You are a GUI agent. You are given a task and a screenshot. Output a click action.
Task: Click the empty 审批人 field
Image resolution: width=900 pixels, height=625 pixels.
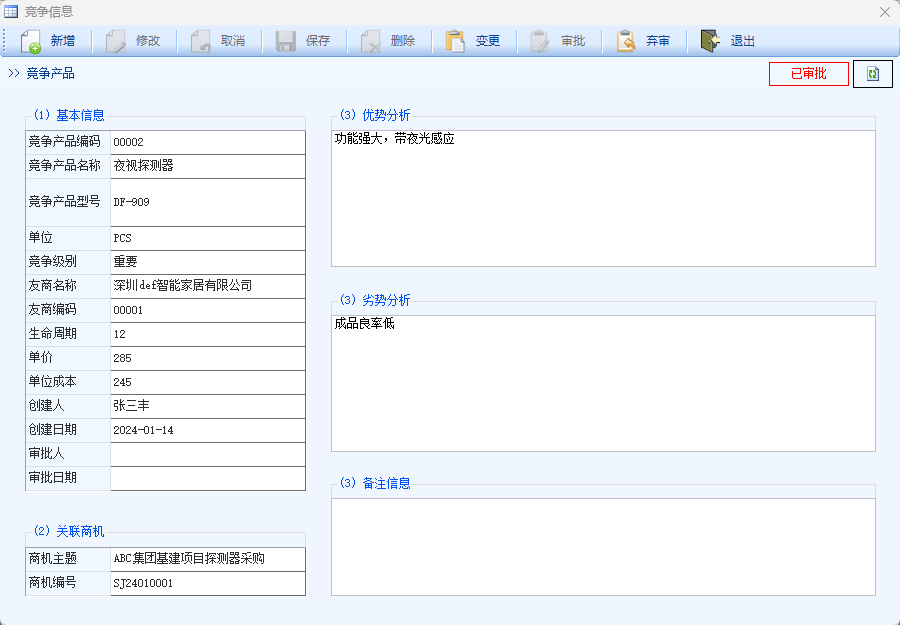(208, 455)
